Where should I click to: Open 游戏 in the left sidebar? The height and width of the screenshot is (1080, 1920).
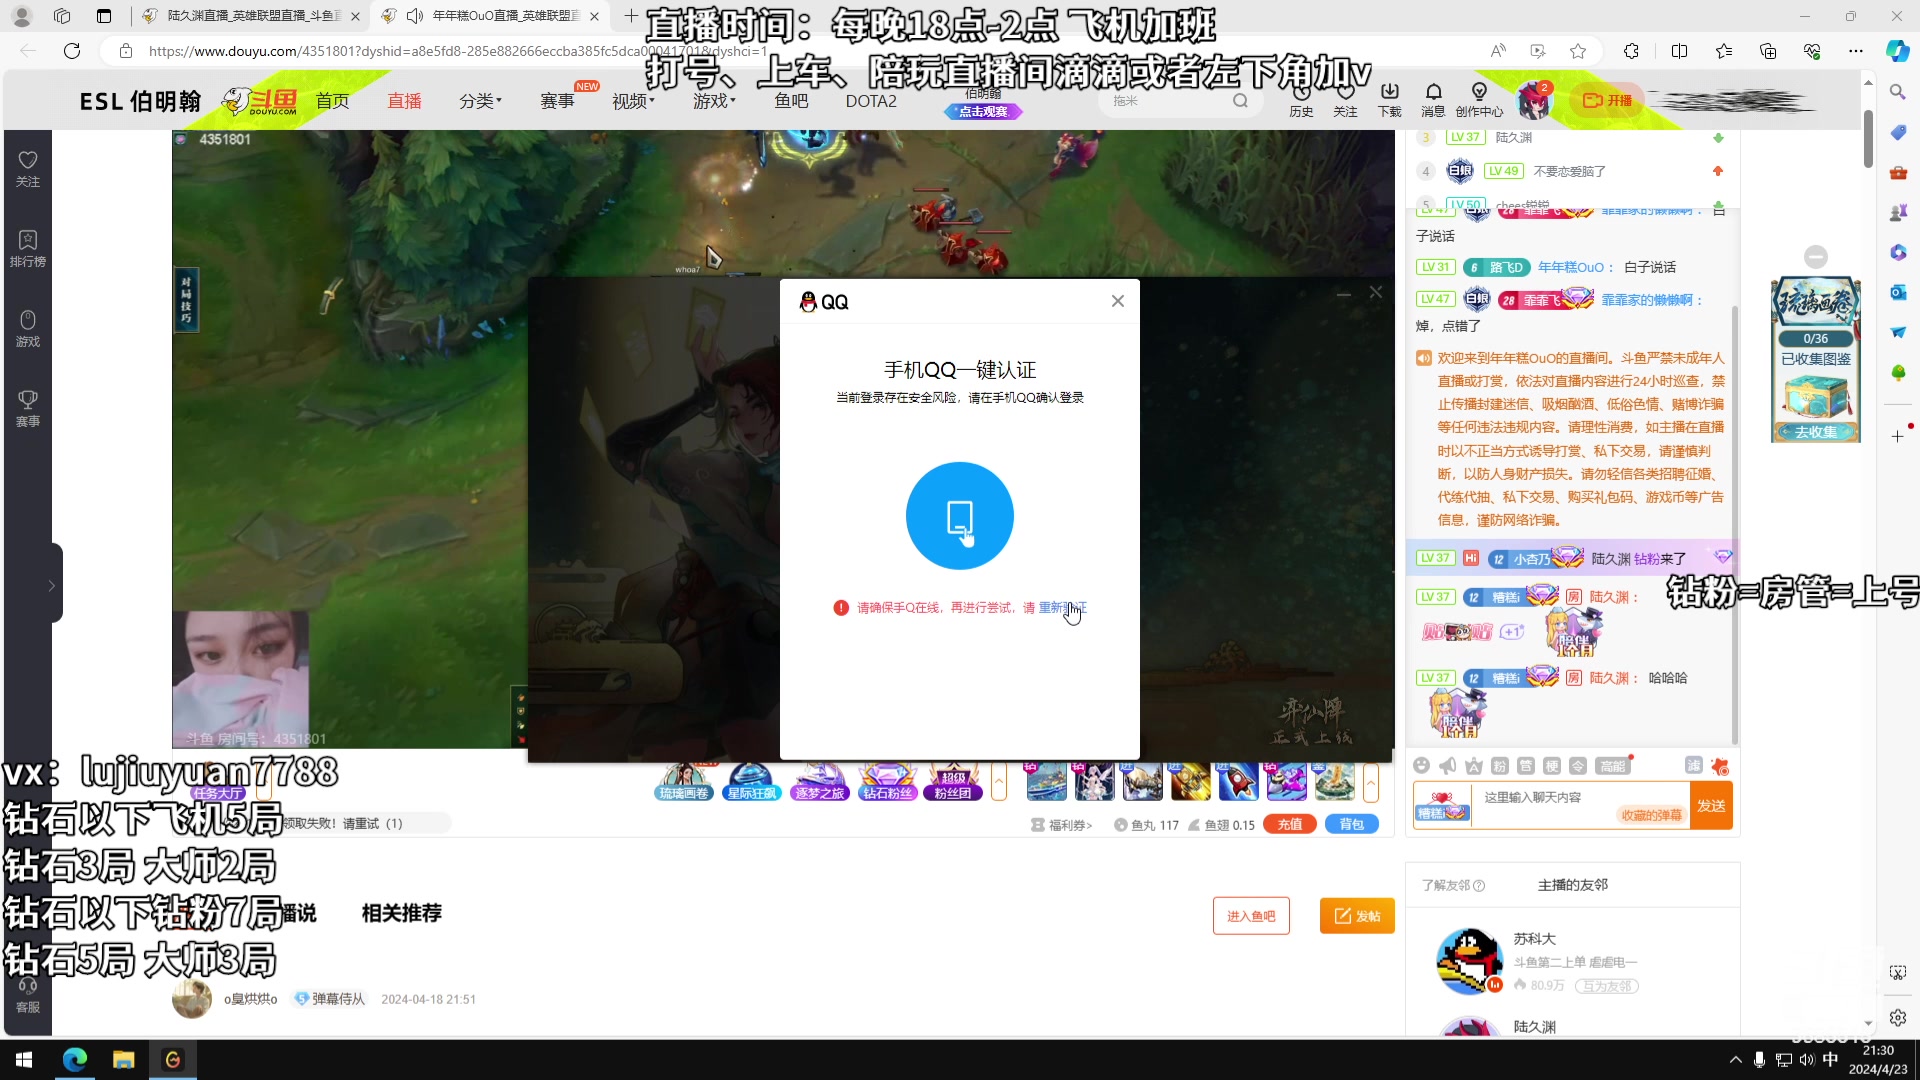click(x=28, y=329)
